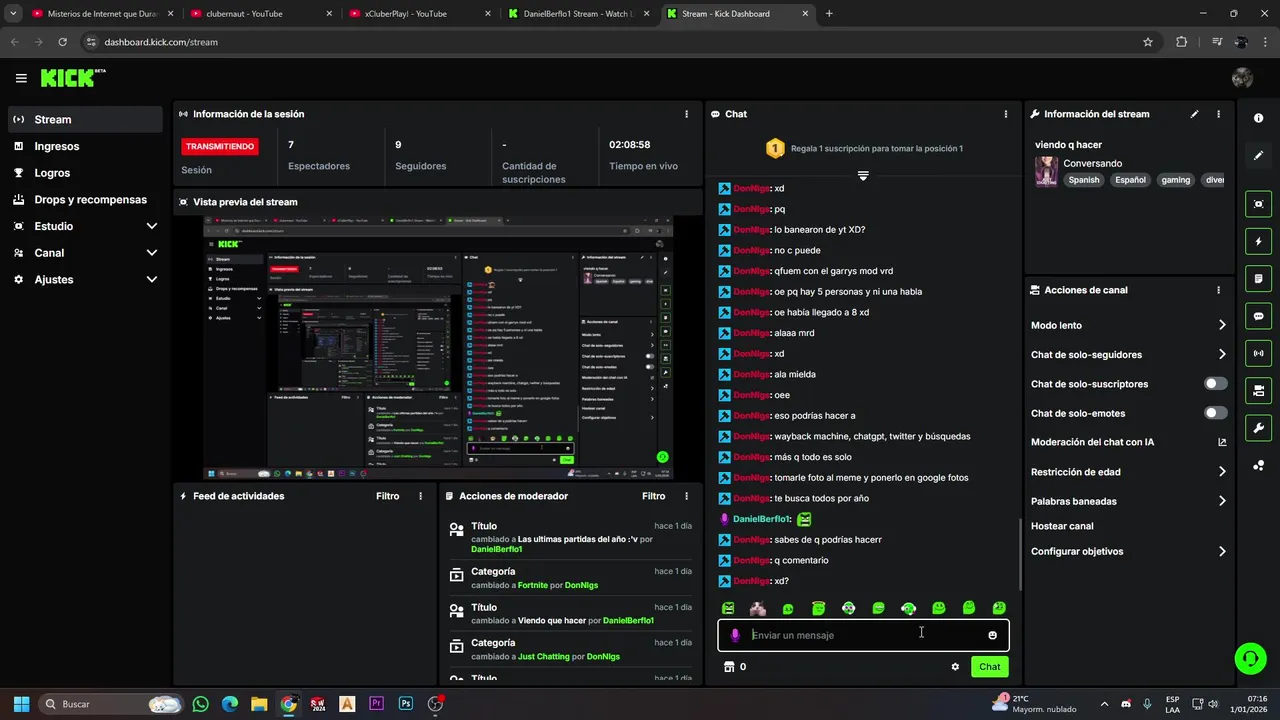Click the three-dots cluster sidebar icon

click(x=1258, y=465)
